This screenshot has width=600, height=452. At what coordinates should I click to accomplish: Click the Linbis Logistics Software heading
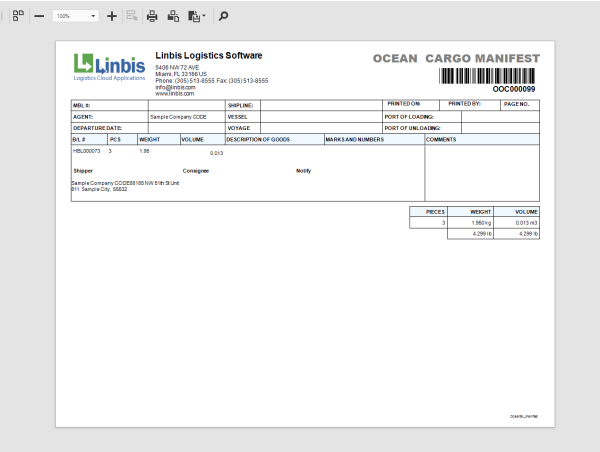coord(209,55)
